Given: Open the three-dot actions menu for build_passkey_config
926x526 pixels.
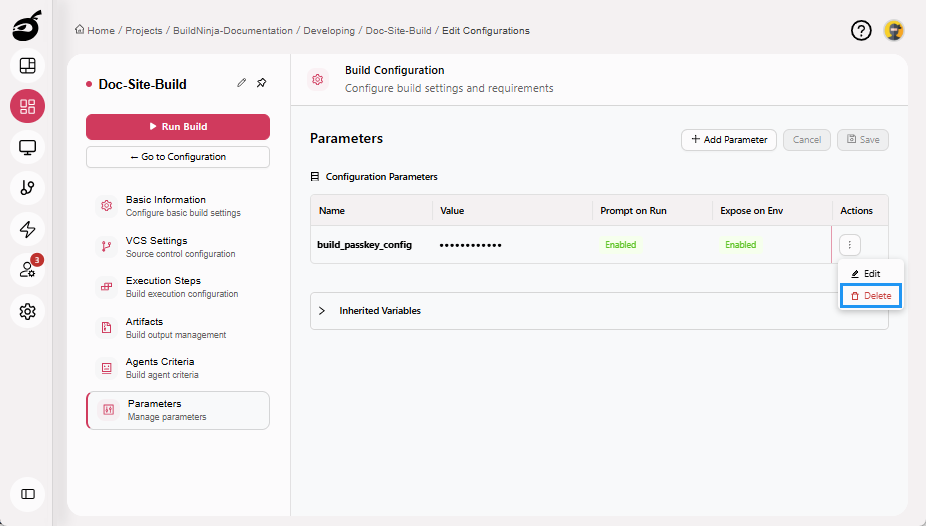Looking at the screenshot, I should click(850, 245).
